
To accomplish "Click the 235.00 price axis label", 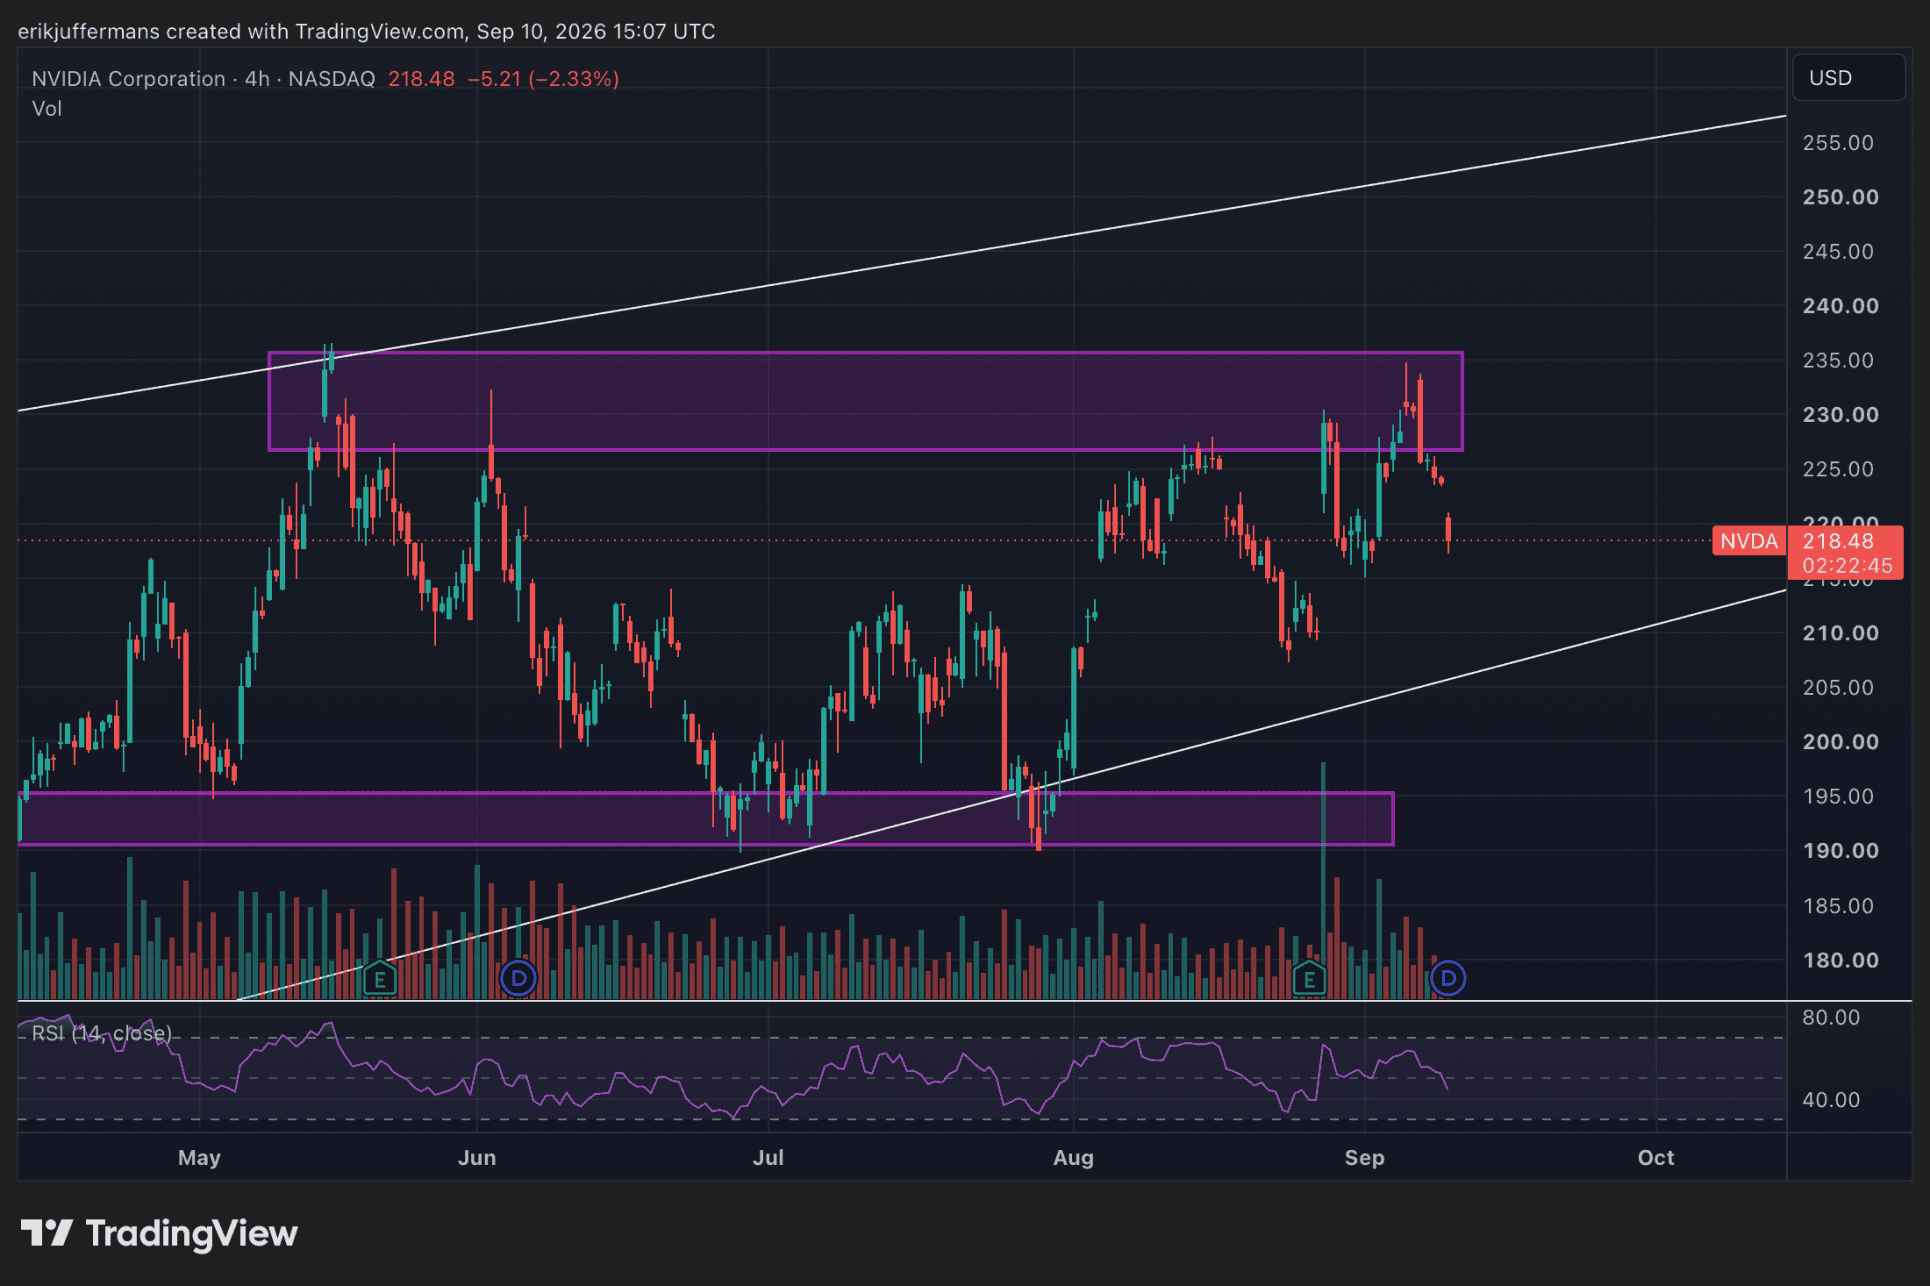I will (x=1838, y=360).
